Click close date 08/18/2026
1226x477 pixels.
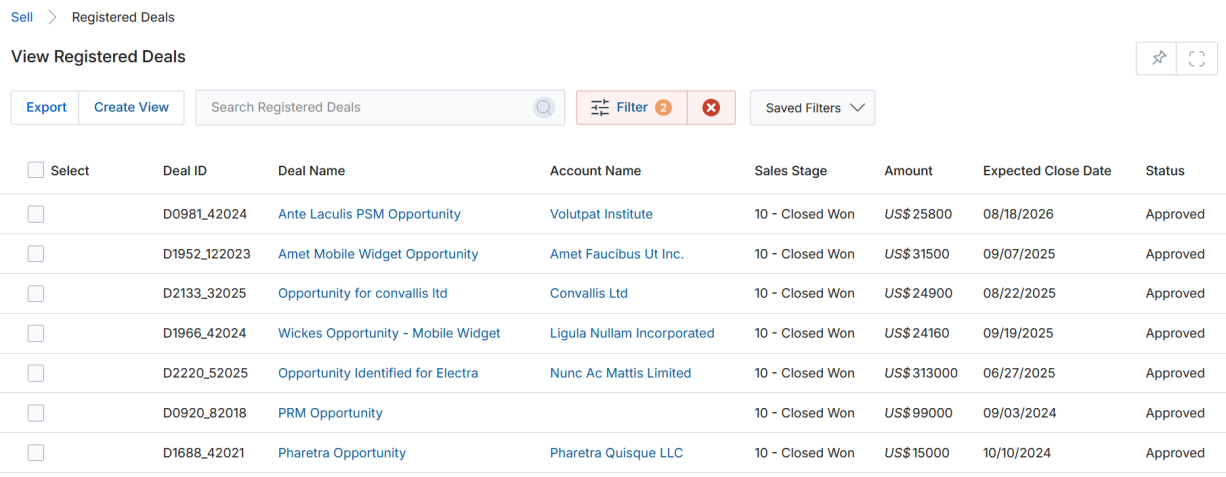1018,214
